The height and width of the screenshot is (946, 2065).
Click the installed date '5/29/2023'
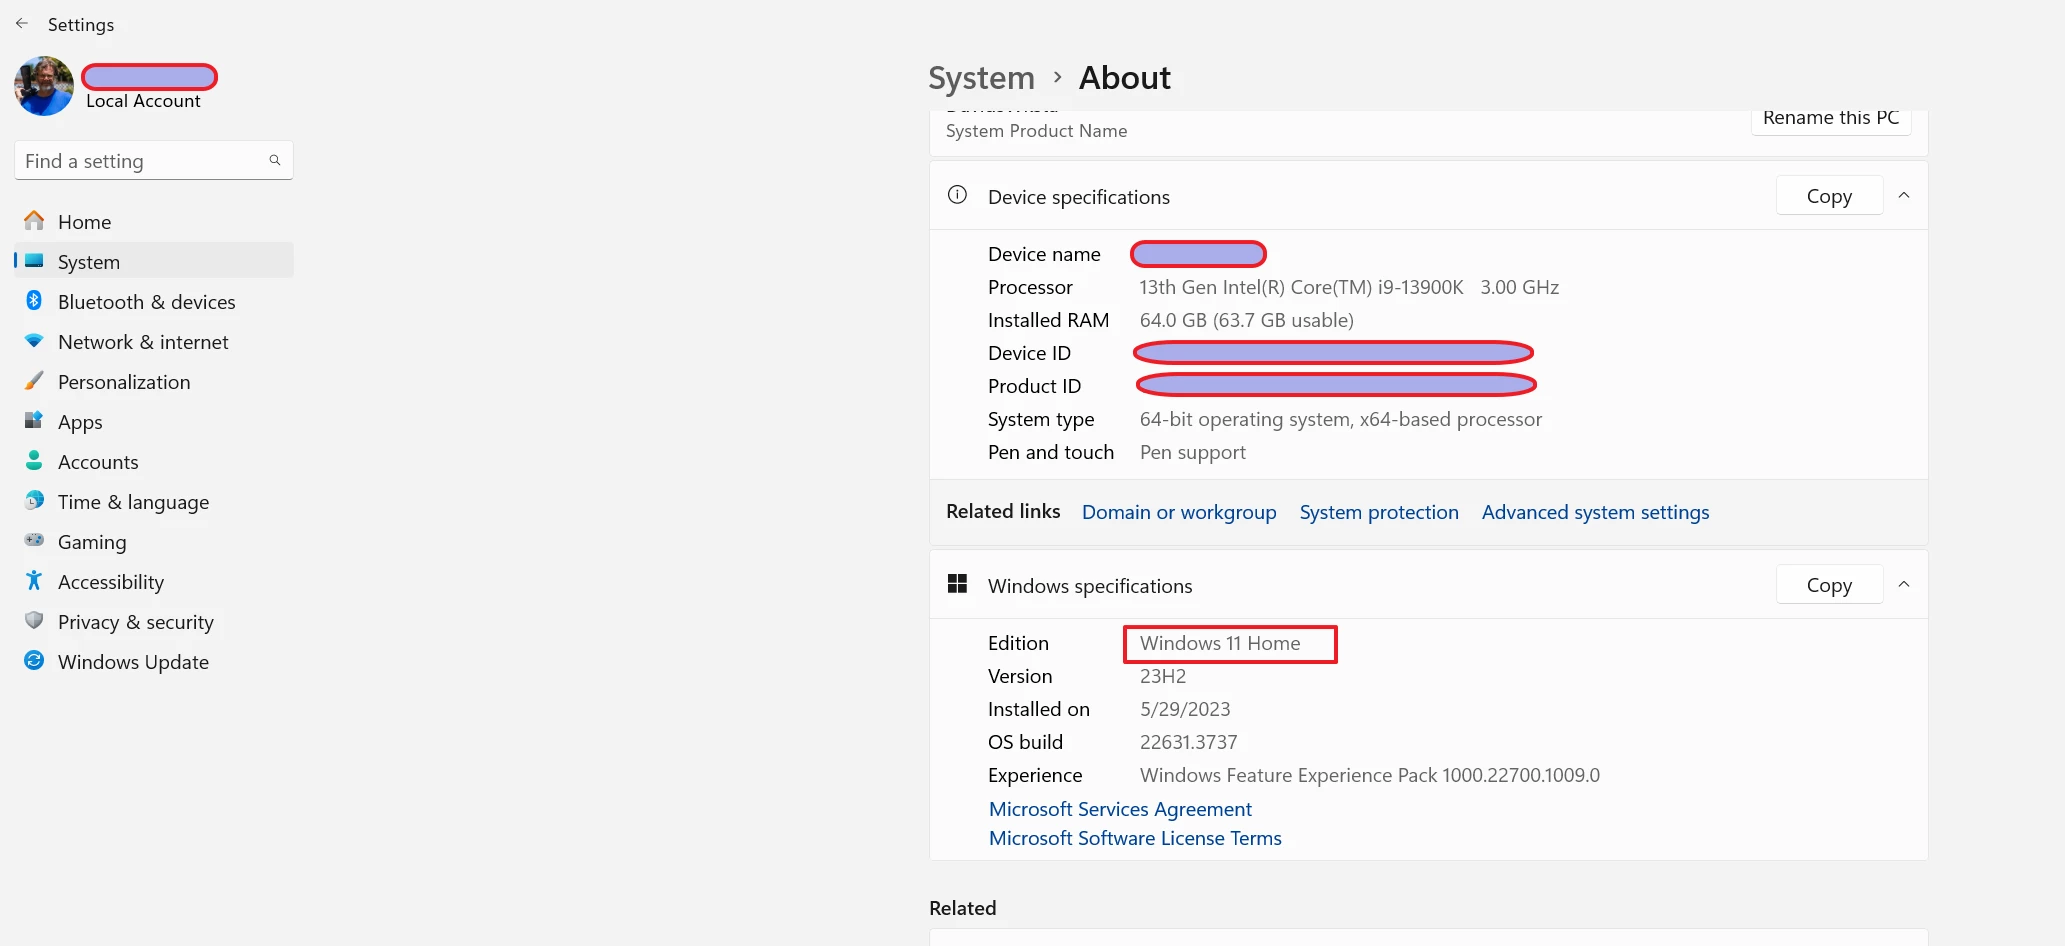pos(1185,709)
